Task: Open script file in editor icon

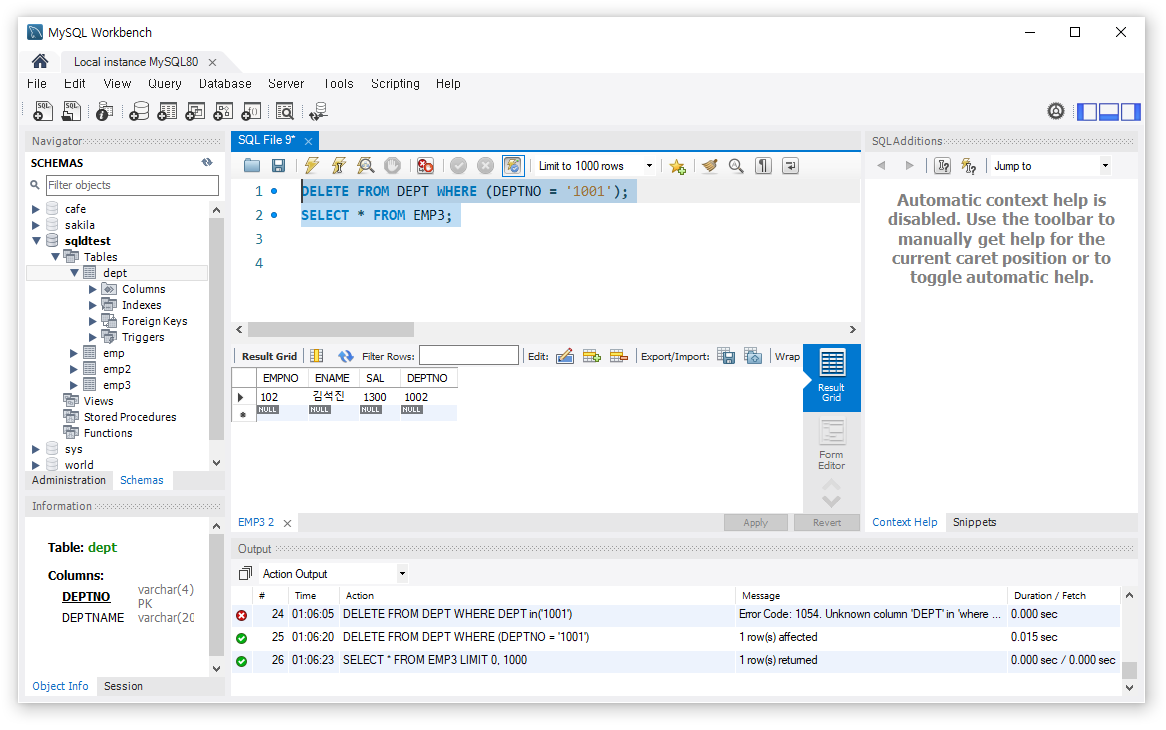Action: pyautogui.click(x=252, y=166)
